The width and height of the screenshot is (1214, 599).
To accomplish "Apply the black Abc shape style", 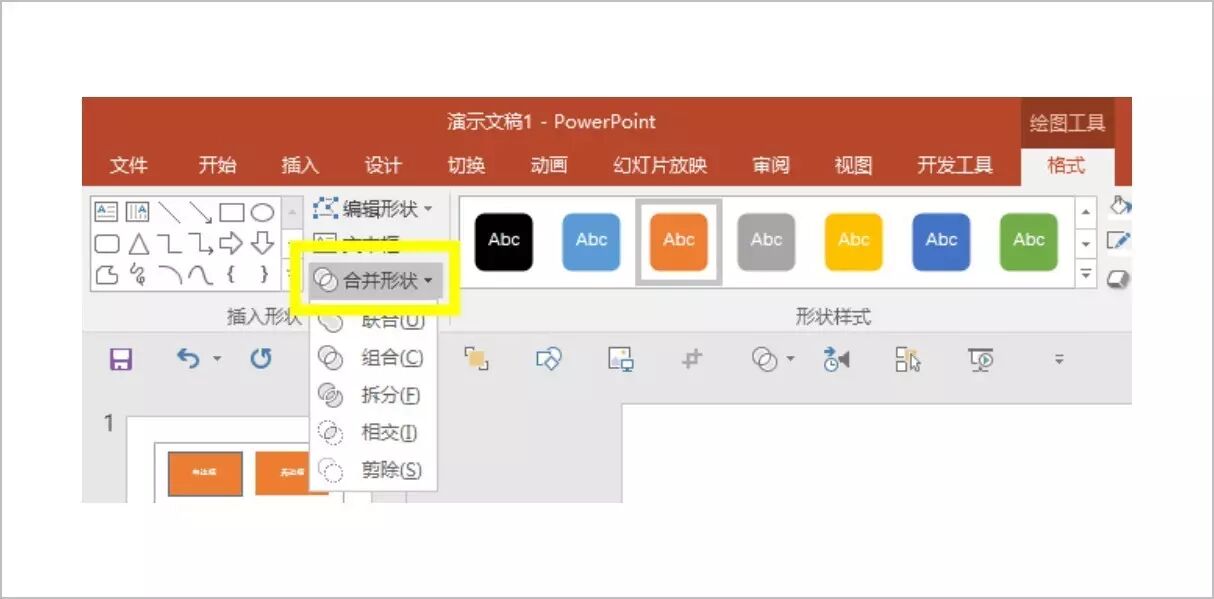I will pos(504,242).
